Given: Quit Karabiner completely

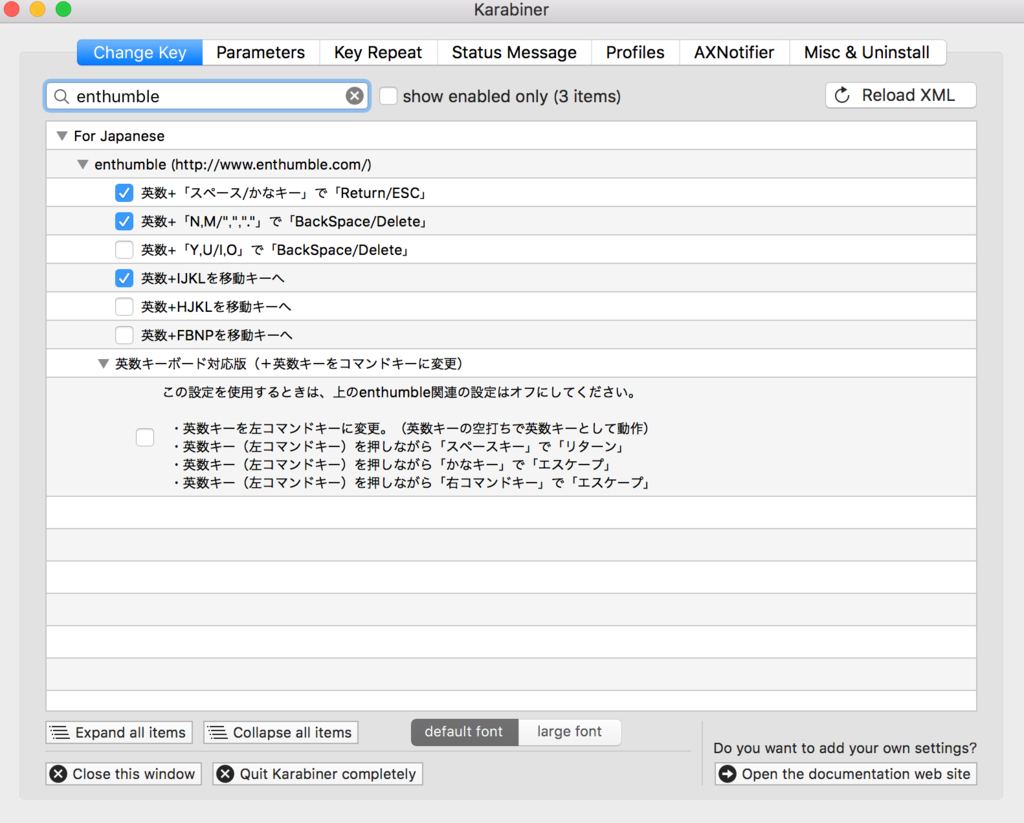Looking at the screenshot, I should [x=317, y=774].
